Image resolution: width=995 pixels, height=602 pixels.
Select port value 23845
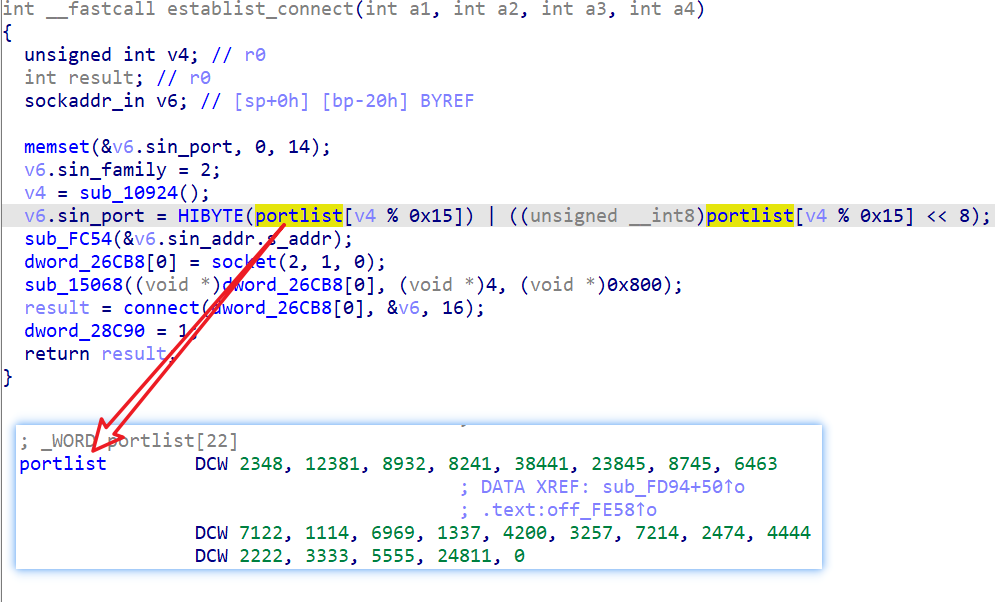click(618, 464)
